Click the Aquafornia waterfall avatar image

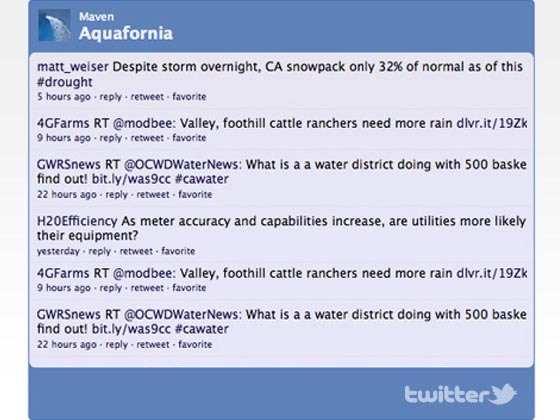[x=54, y=25]
